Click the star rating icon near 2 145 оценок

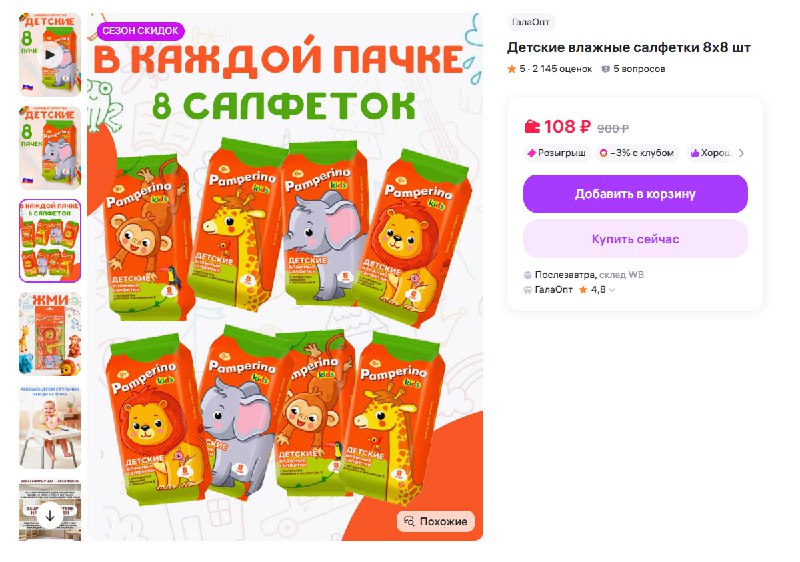512,69
